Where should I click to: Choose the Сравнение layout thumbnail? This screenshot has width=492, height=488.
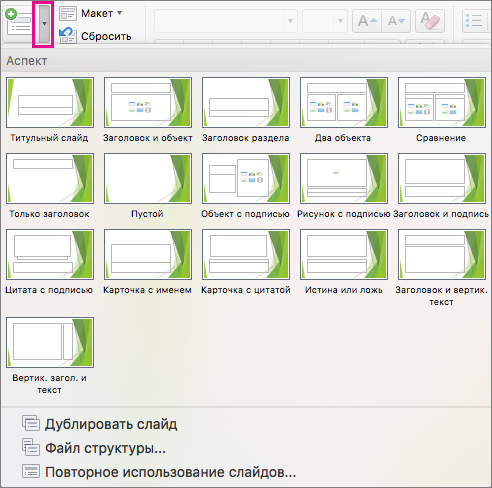pyautogui.click(x=442, y=103)
